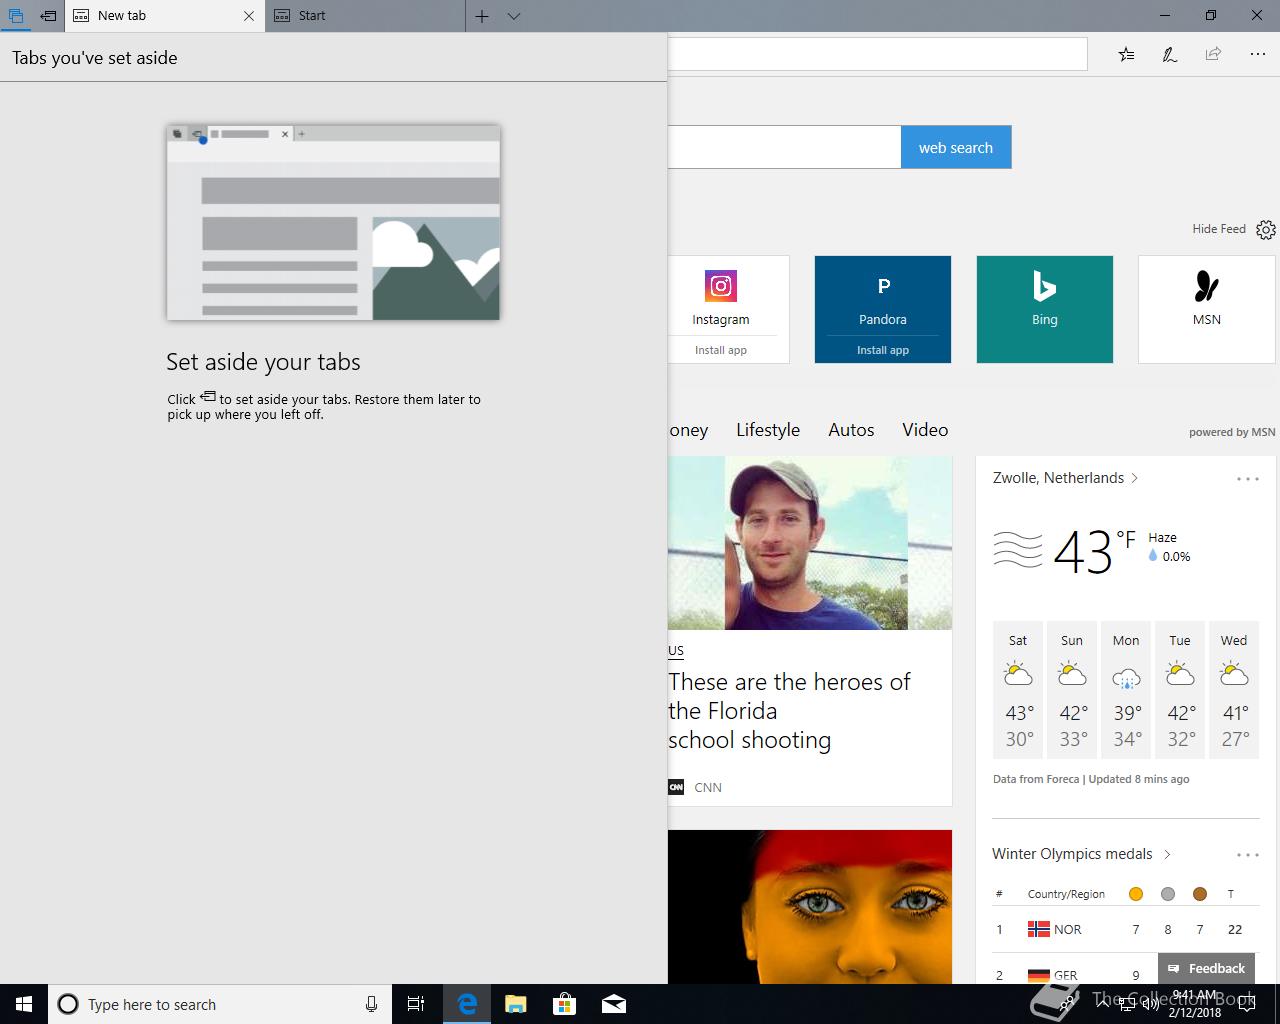1280x1024 pixels.
Task: Open Olympics medals card ellipsis options
Action: [1248, 855]
